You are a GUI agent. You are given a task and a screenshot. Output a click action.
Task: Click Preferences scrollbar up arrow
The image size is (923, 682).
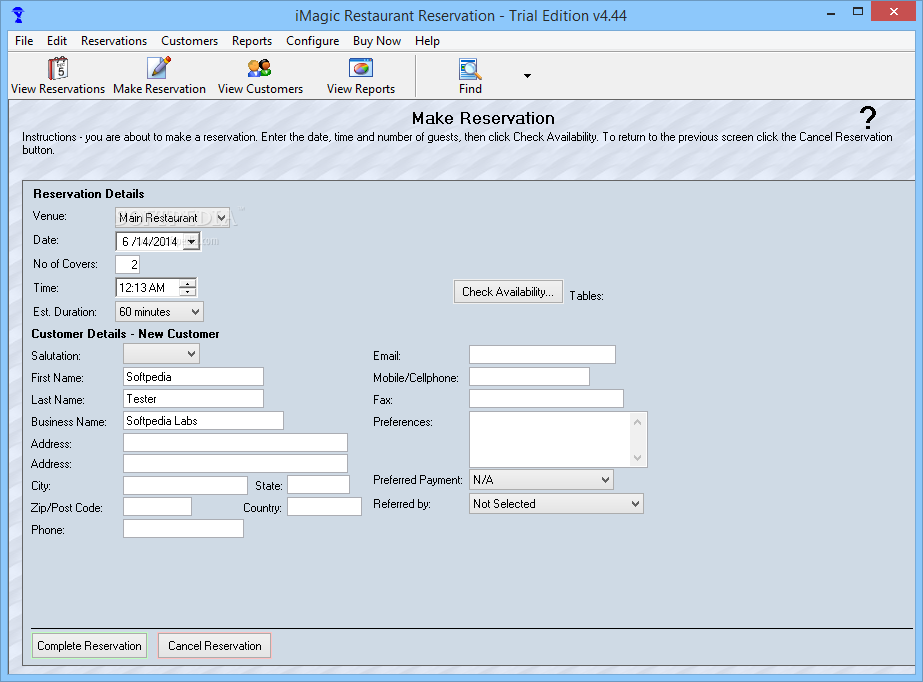coord(638,422)
